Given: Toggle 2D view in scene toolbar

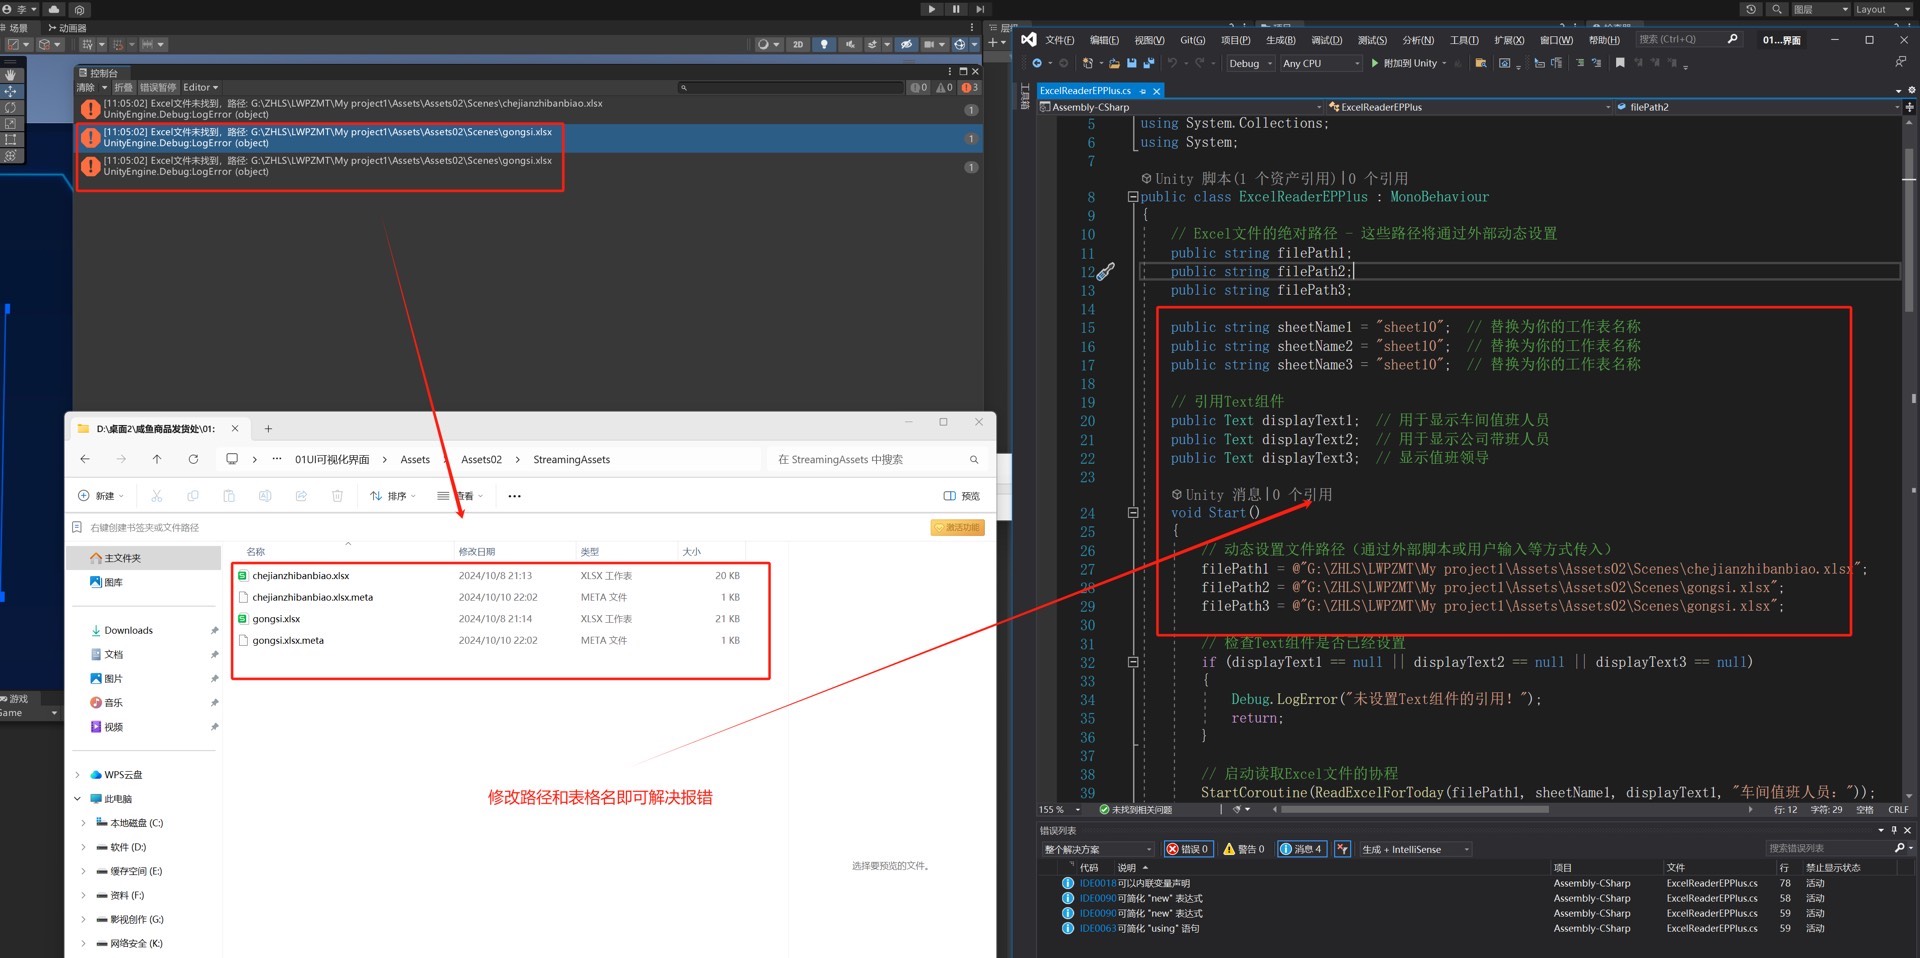Looking at the screenshot, I should tap(797, 44).
